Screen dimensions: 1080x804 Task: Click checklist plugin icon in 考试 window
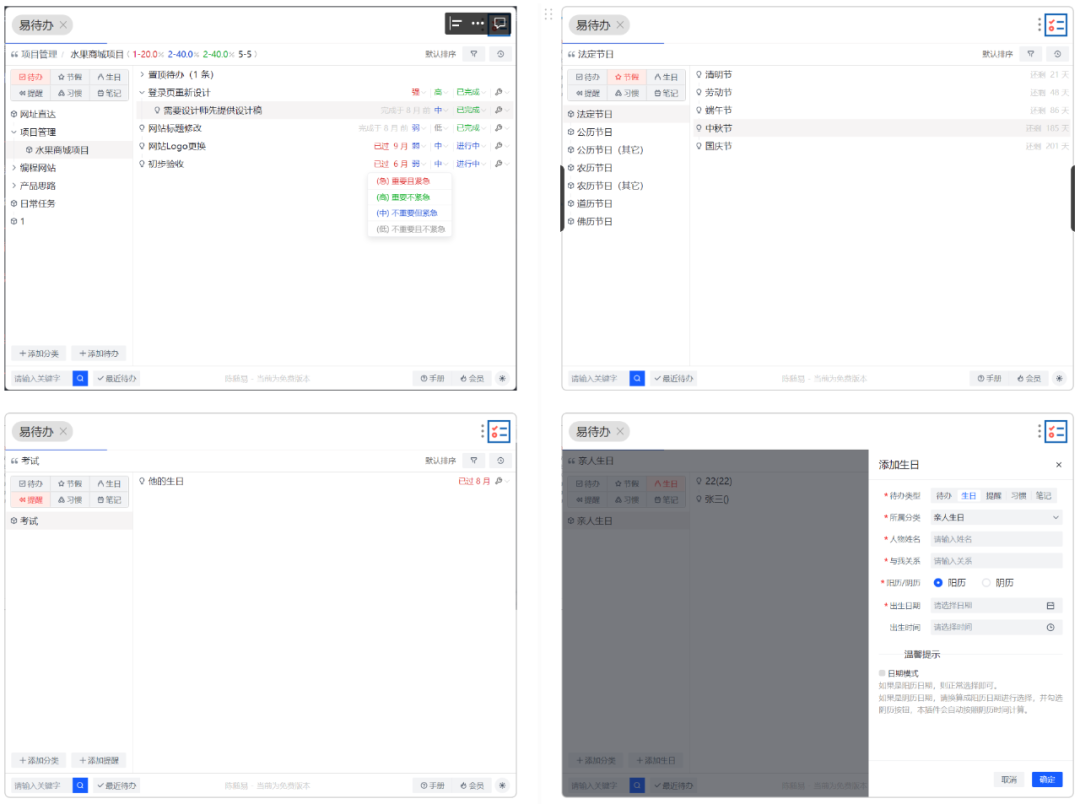[x=499, y=432]
